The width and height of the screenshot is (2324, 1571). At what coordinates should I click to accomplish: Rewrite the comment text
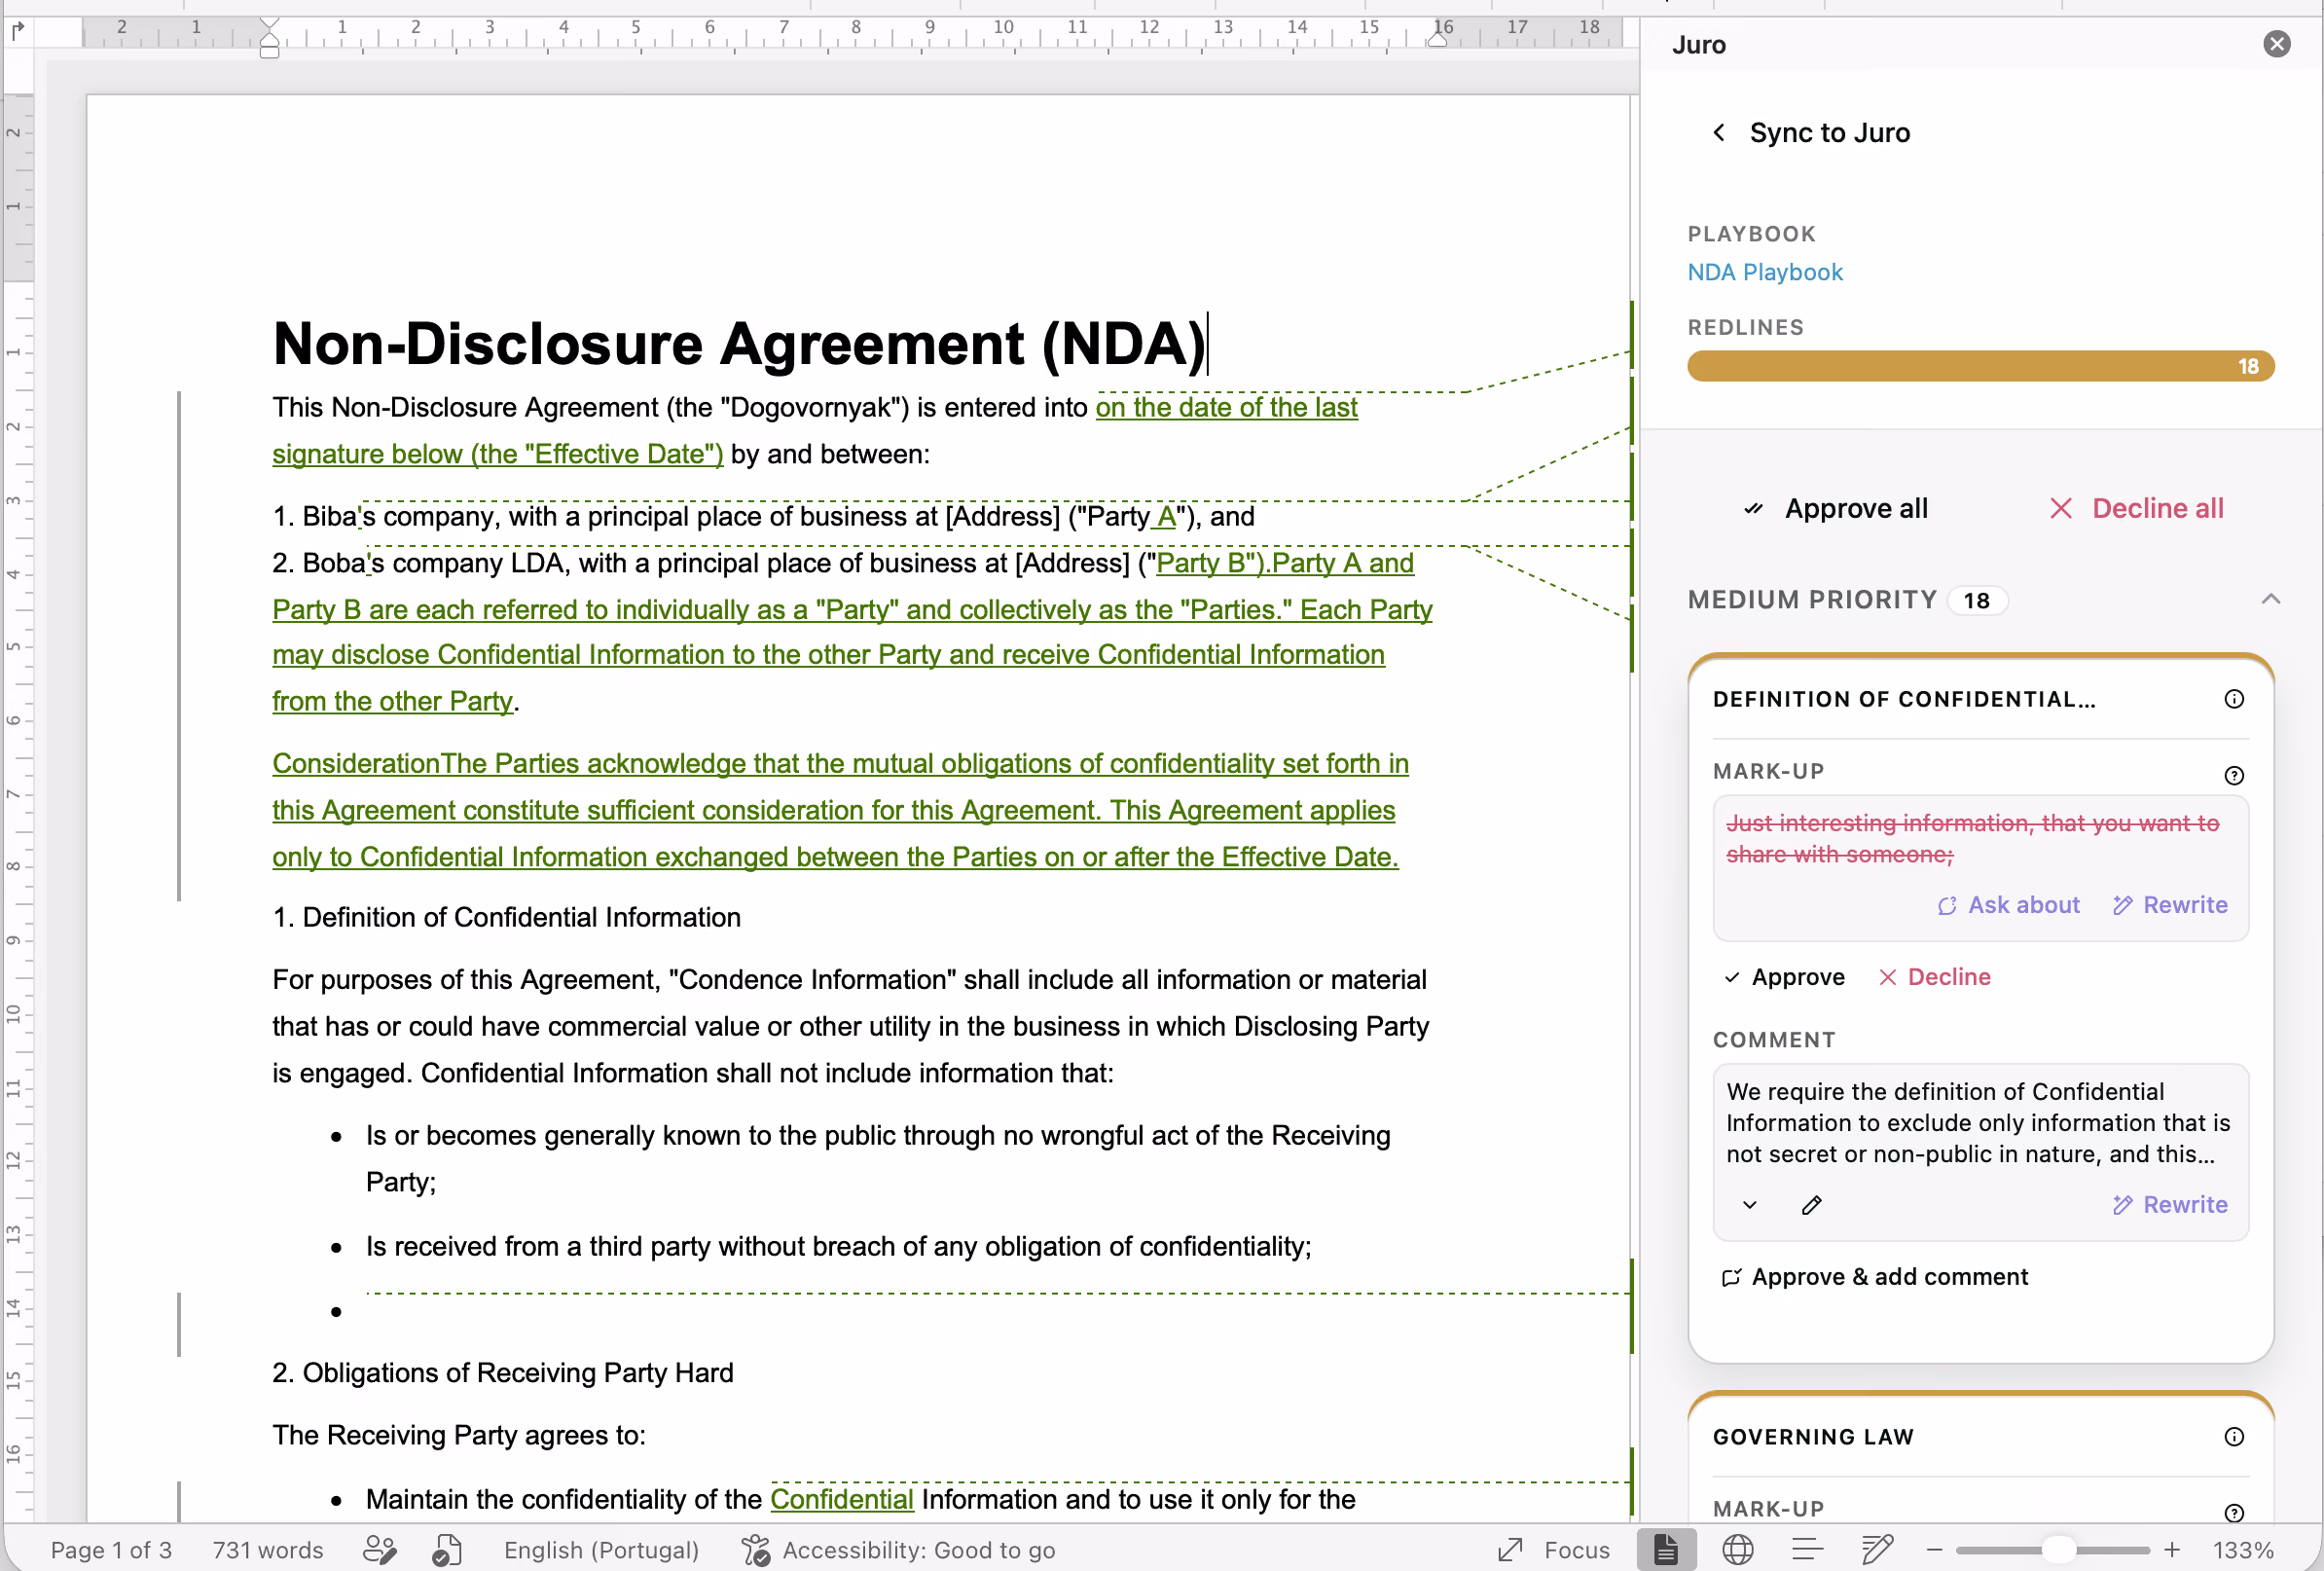[2170, 1205]
